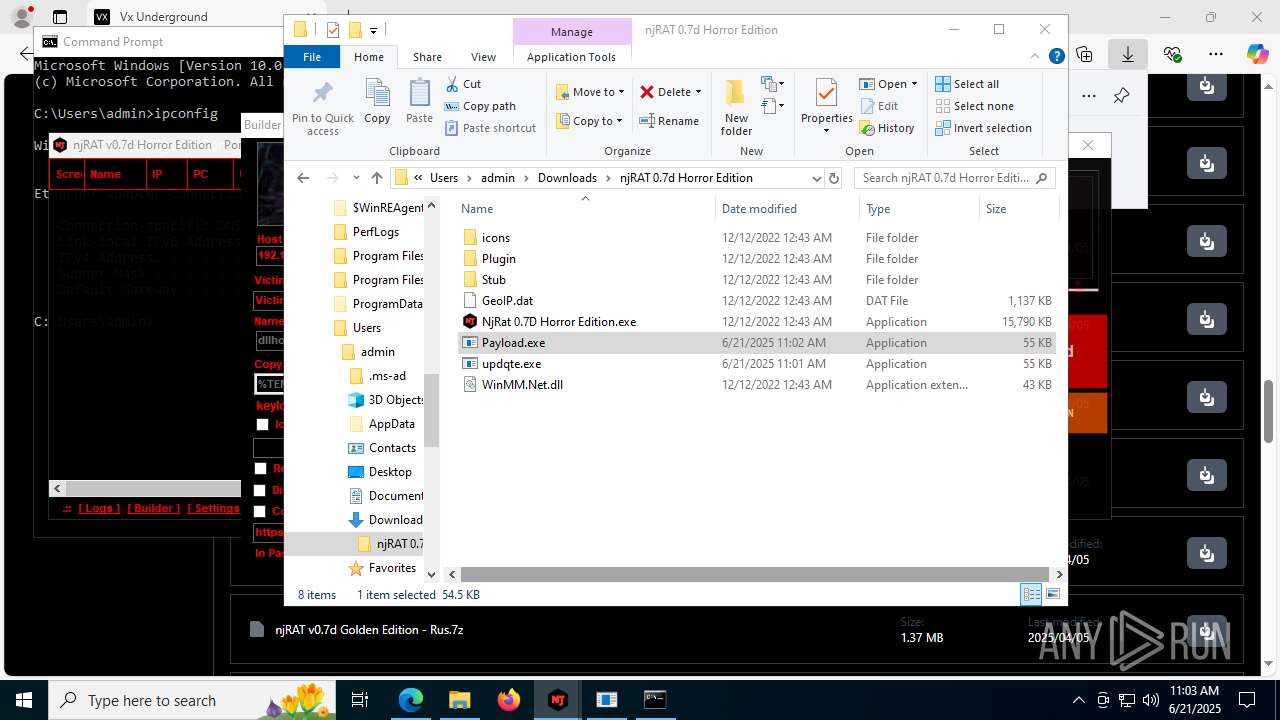The image size is (1280, 720).
Task: Collapse the ribbon with the chevron
Action: [1035, 57]
